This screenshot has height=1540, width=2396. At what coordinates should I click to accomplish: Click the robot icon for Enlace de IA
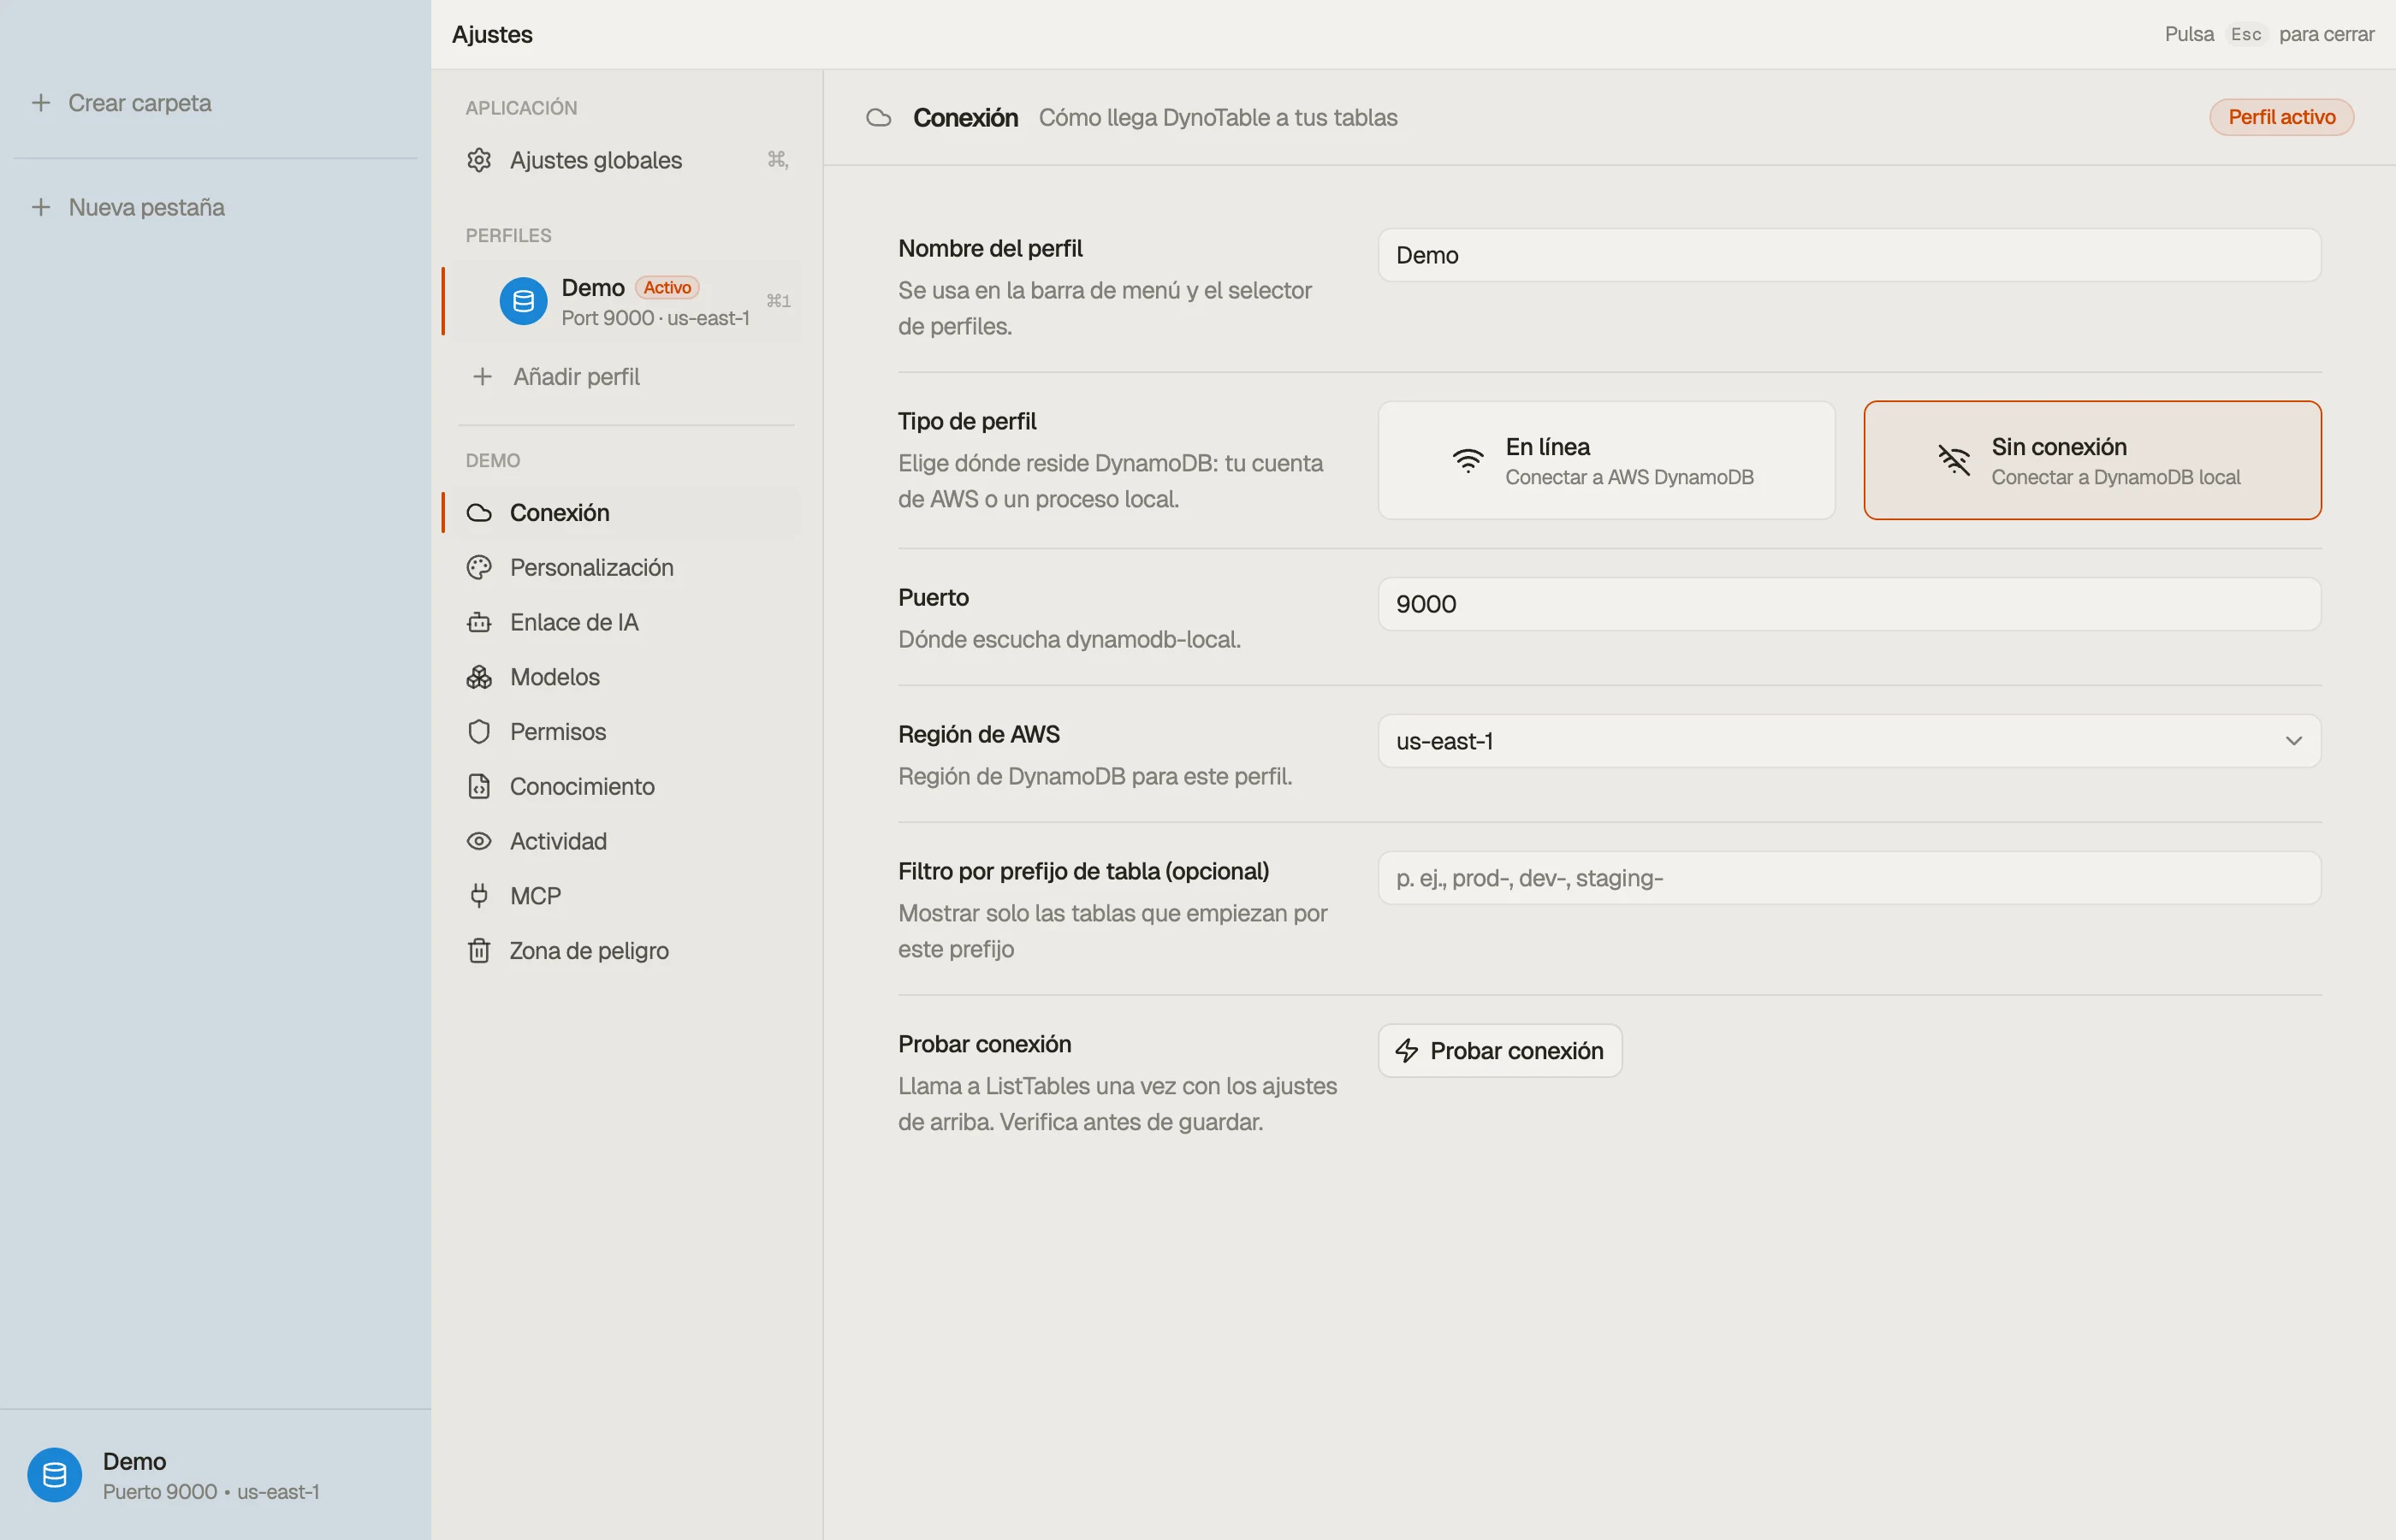click(479, 622)
